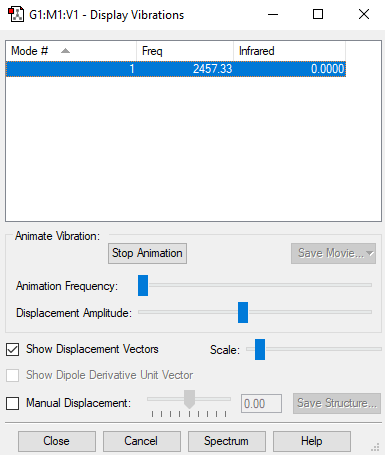Cancel the Display Vibrations dialog
The image size is (385, 455).
(142, 441)
